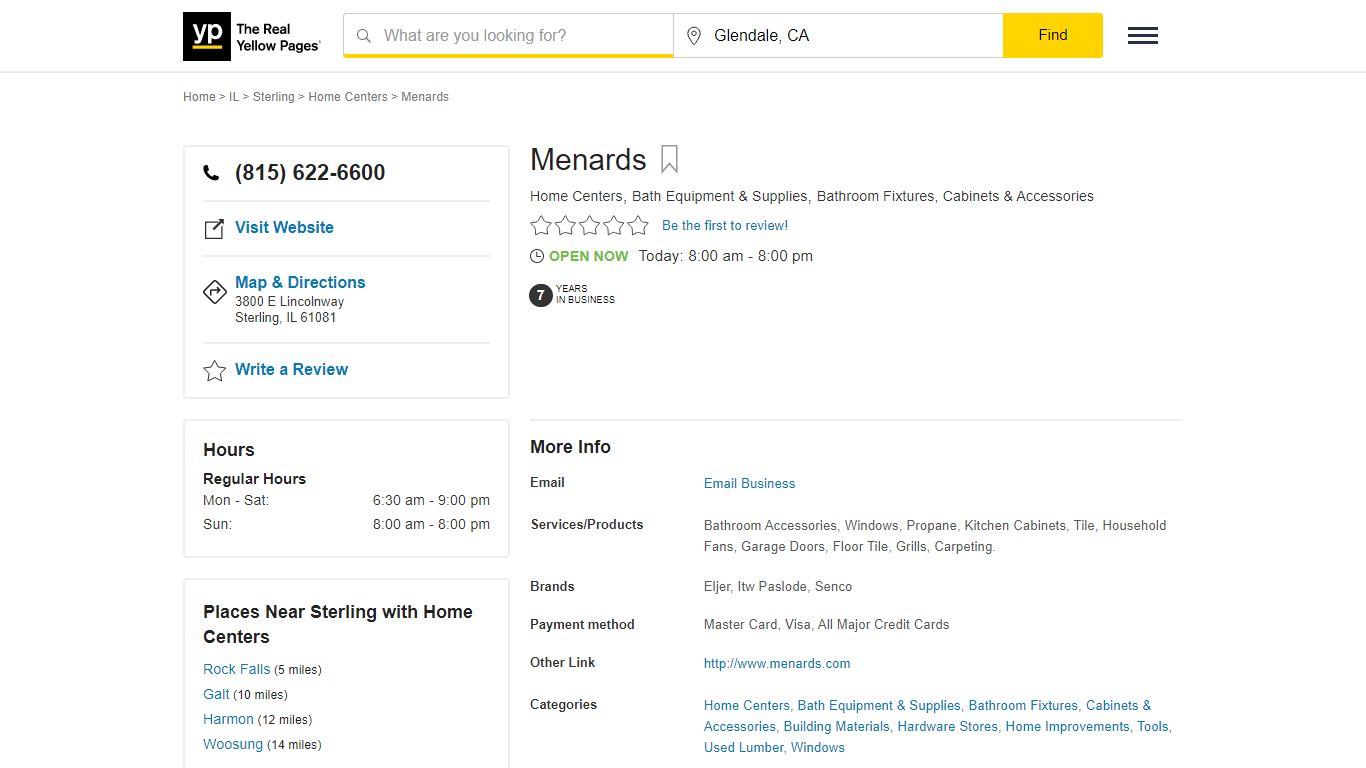Open Galt nearby place
Screen dimensions: 1366x768
pos(216,694)
